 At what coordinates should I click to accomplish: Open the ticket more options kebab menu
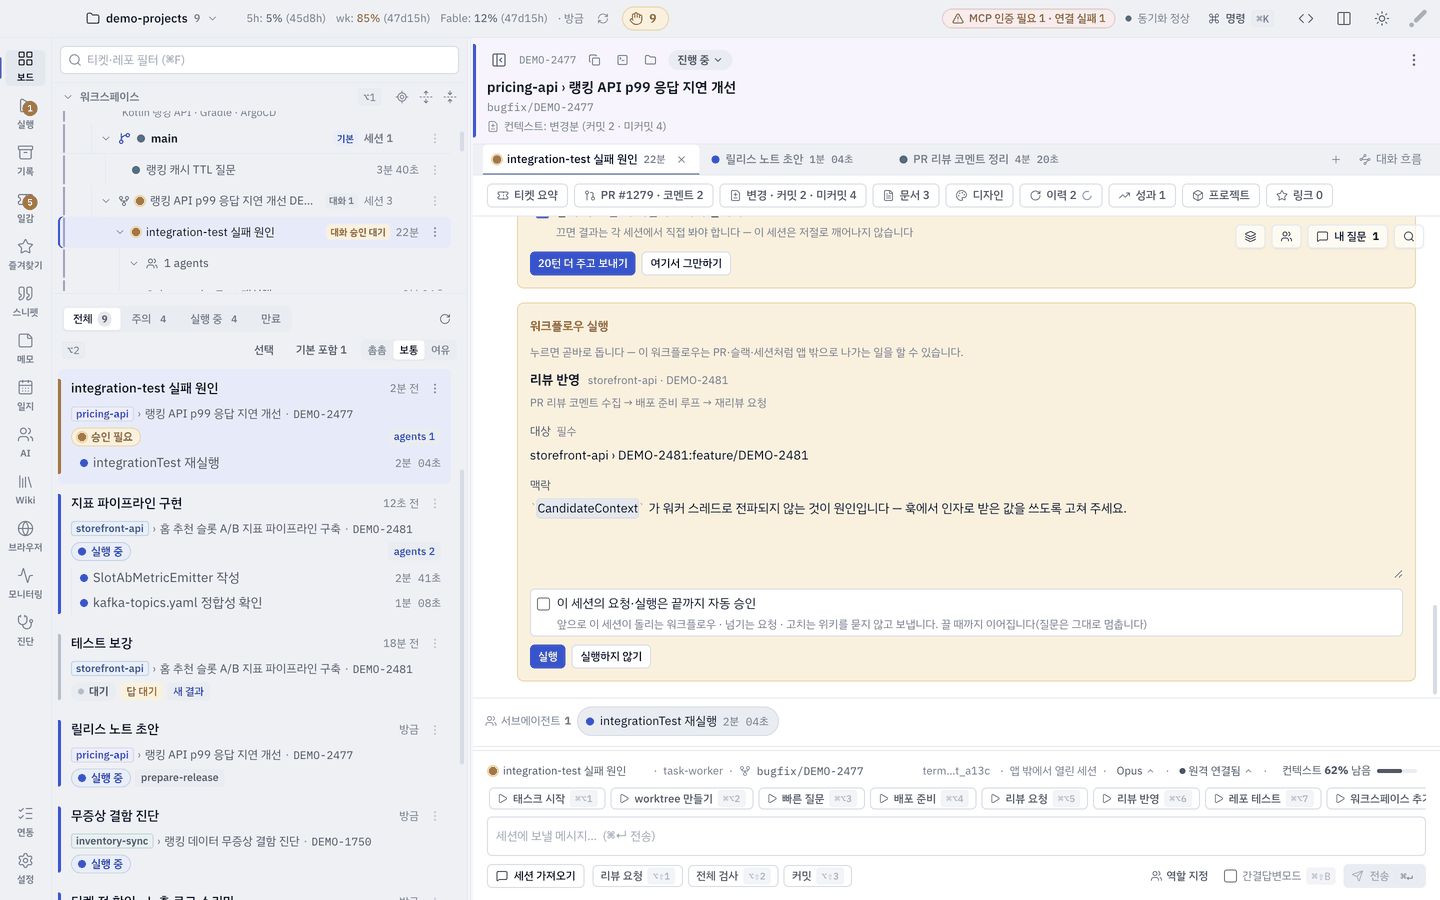pyautogui.click(x=1414, y=60)
